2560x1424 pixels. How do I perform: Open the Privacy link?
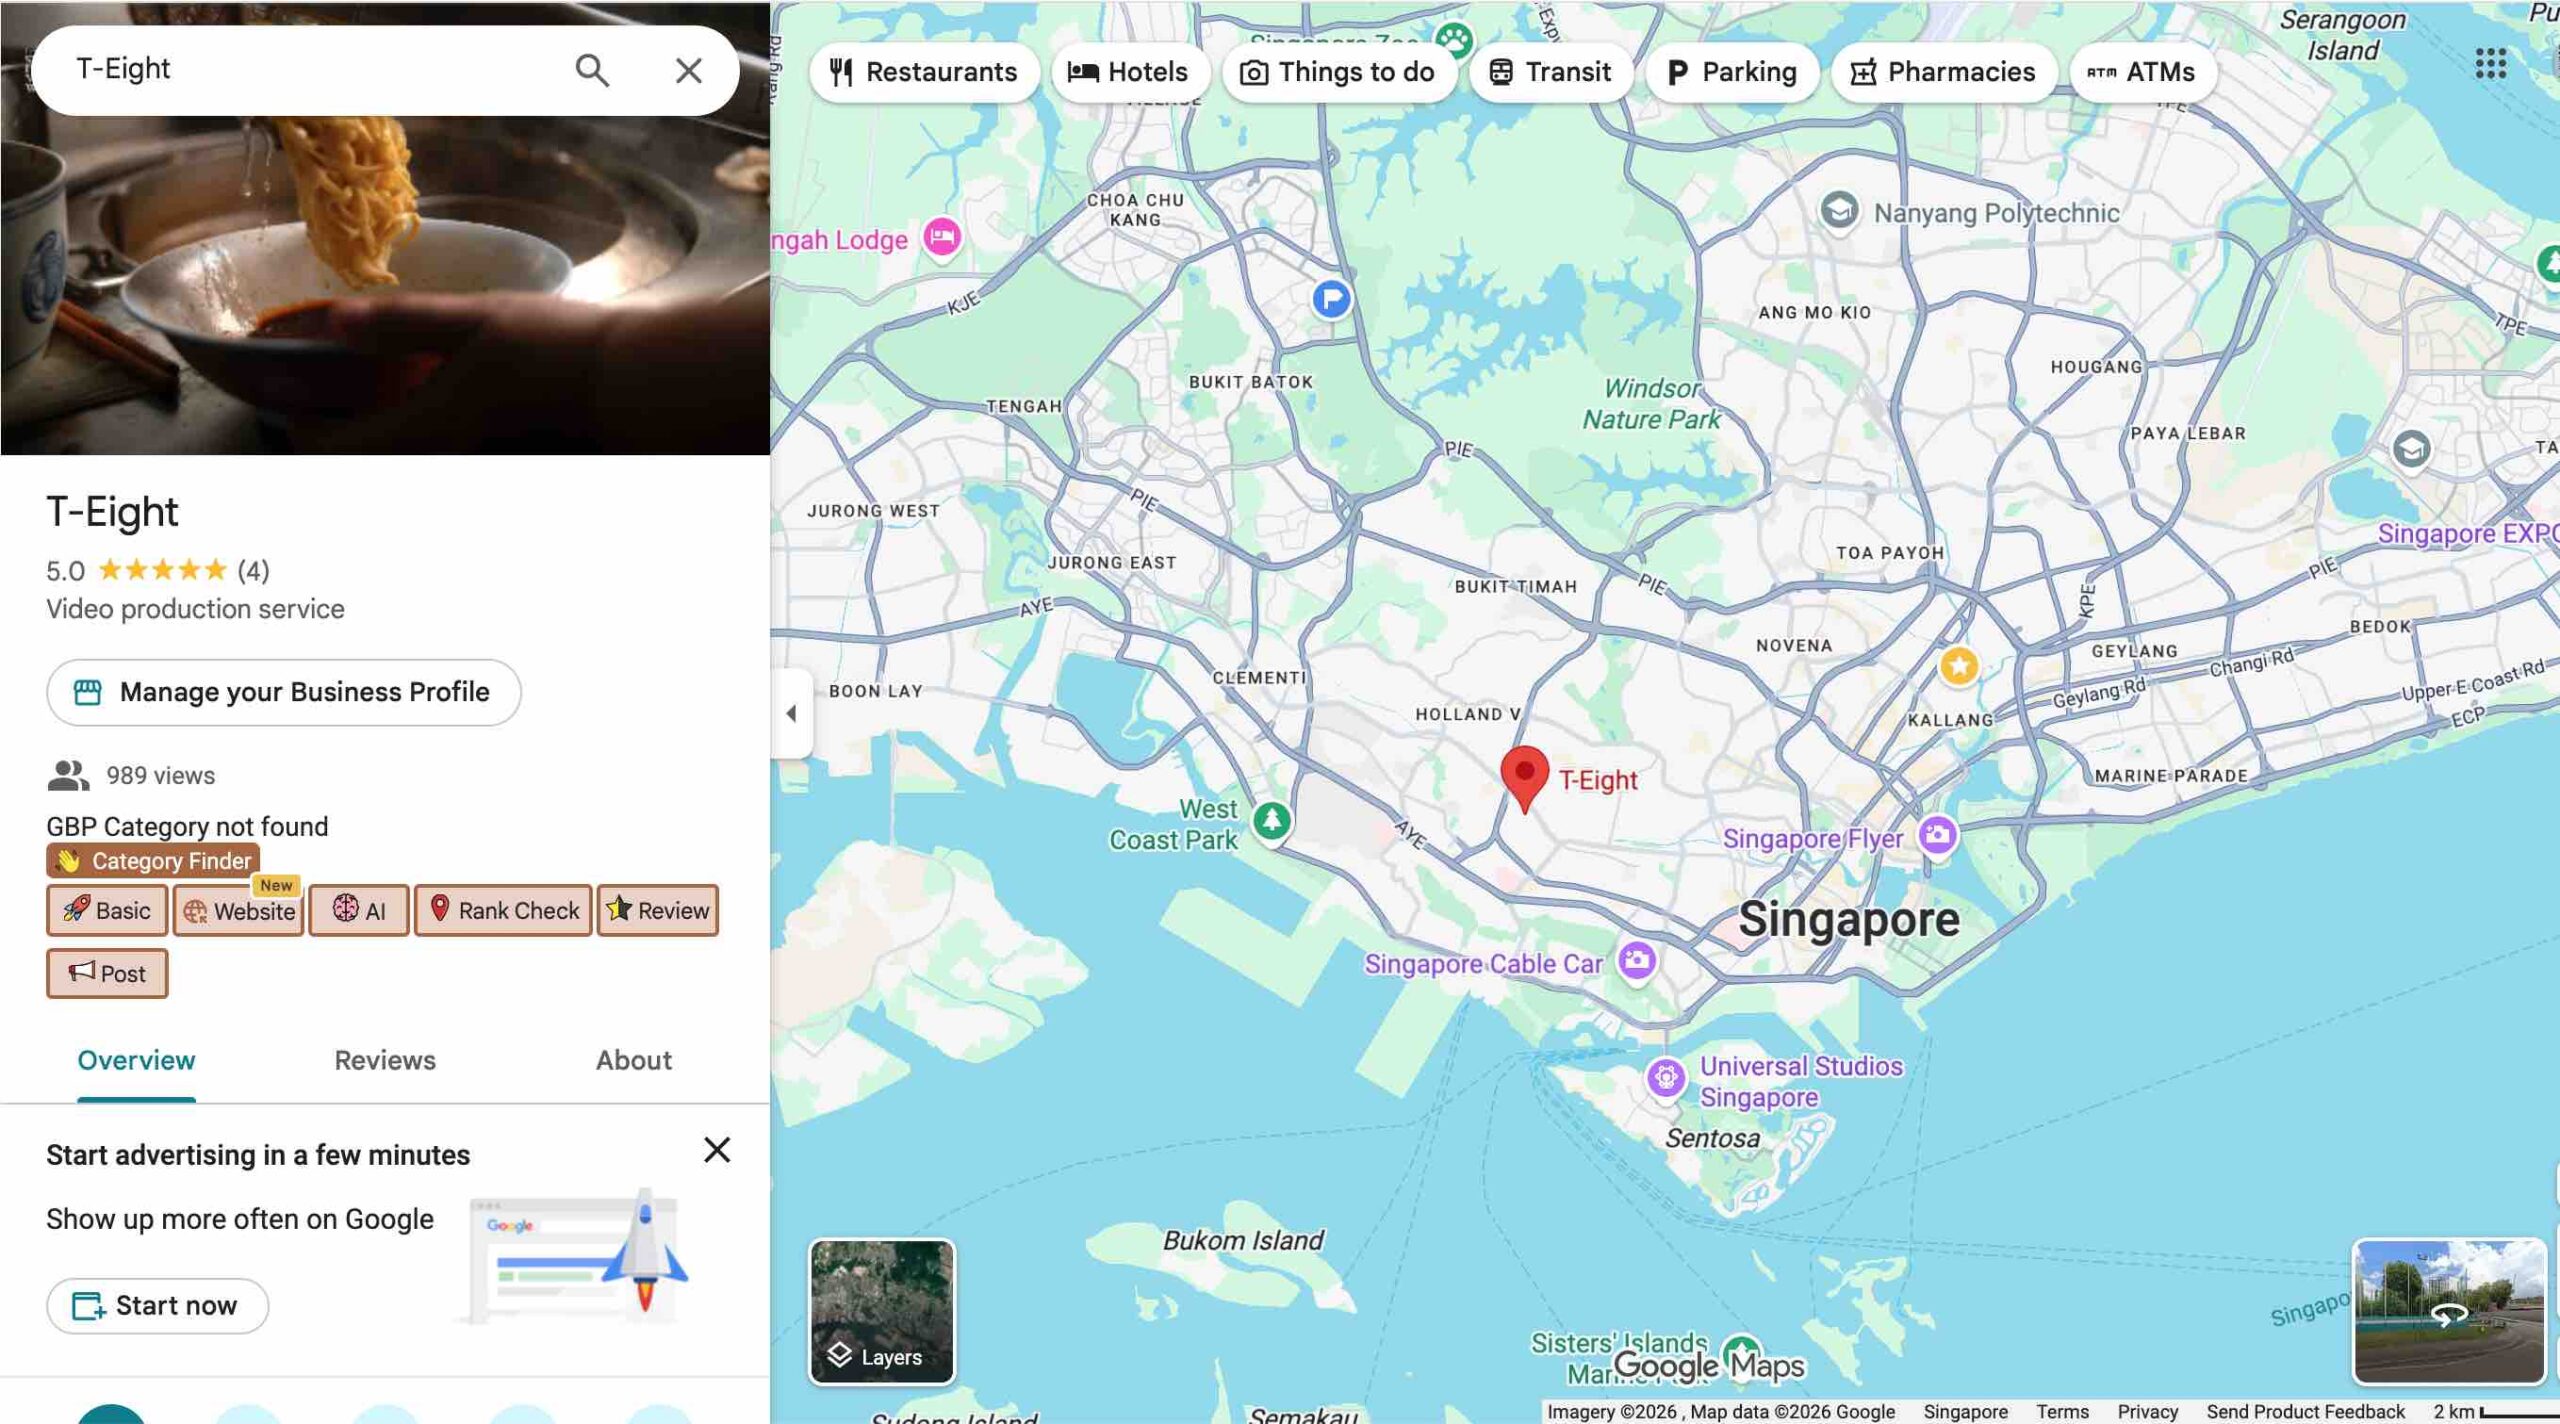(2147, 1411)
